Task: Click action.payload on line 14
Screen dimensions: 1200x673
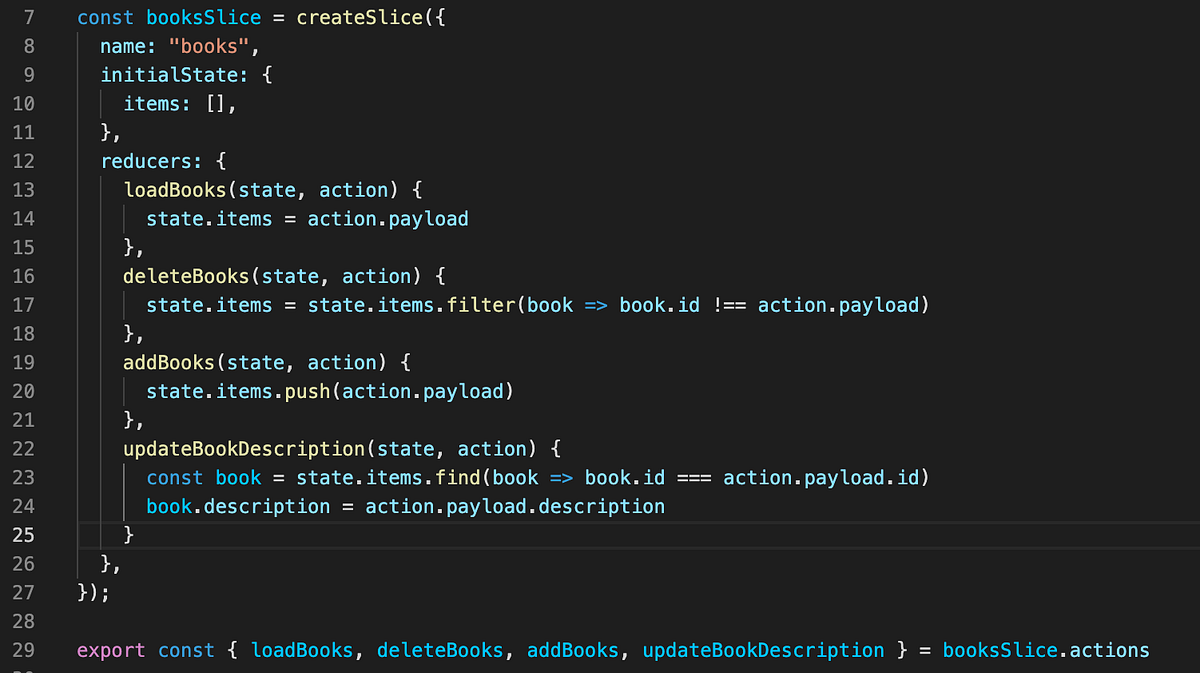Action: [386, 218]
